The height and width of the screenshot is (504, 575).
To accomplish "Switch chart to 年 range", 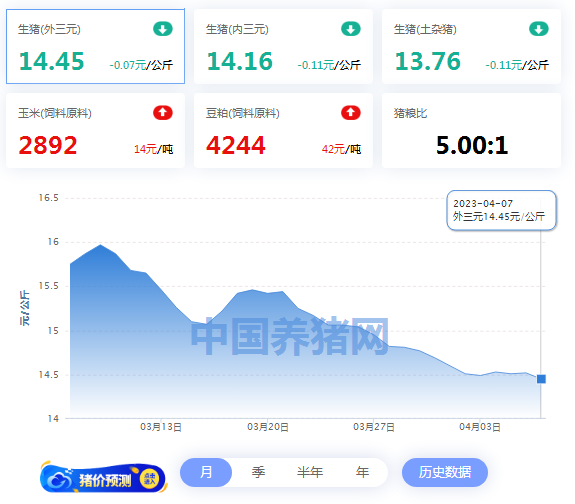I will tap(362, 472).
